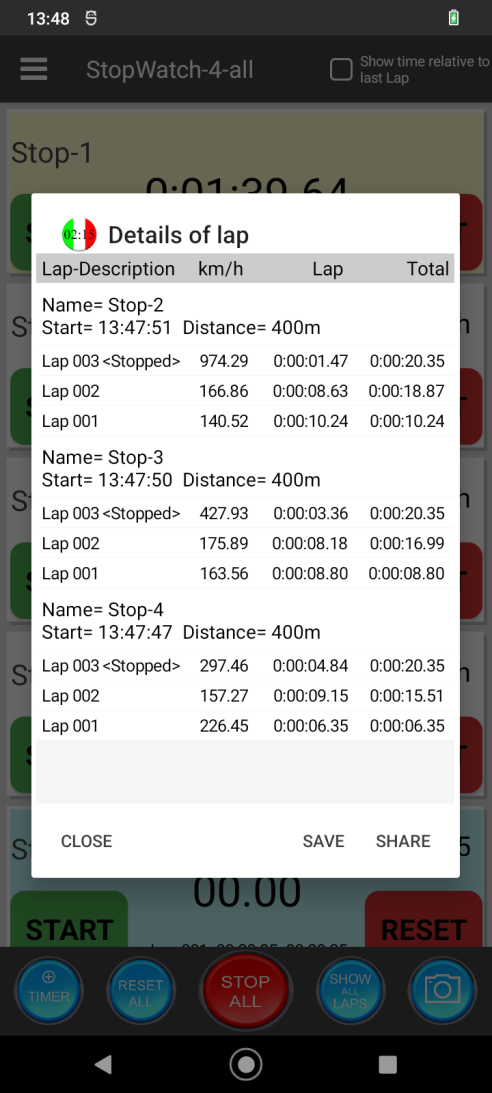This screenshot has width=492, height=1093.
Task: Tap the Show All Laps button
Action: [x=350, y=989]
